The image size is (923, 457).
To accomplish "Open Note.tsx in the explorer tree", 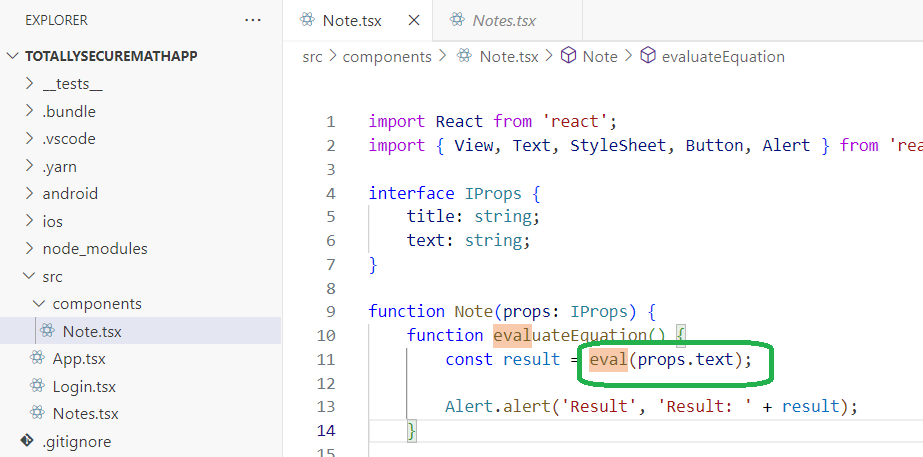I will coord(92,332).
